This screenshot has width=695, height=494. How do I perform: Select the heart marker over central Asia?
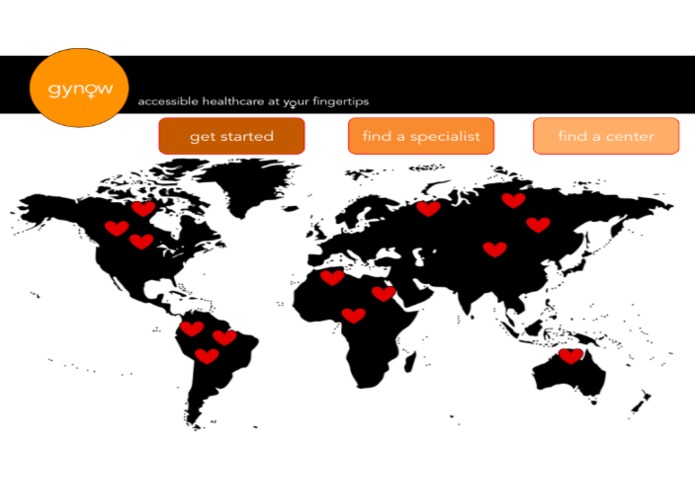point(495,249)
